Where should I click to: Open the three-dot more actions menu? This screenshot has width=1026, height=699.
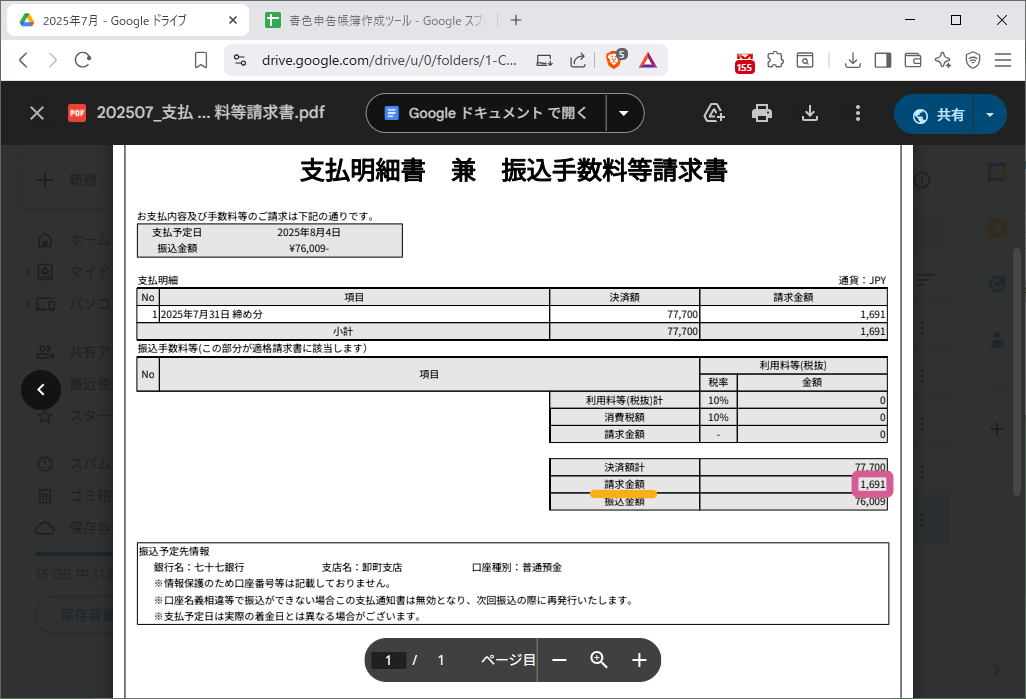pyautogui.click(x=858, y=113)
